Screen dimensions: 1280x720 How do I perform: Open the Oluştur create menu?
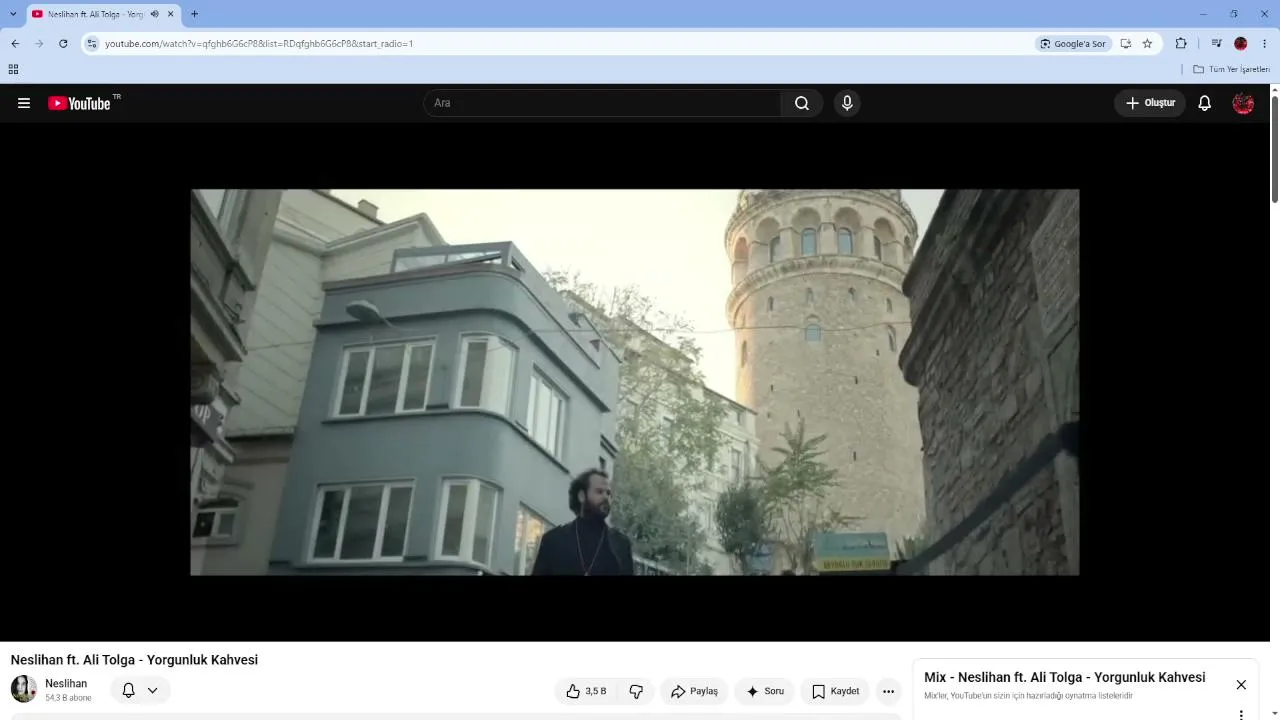[x=1150, y=103]
